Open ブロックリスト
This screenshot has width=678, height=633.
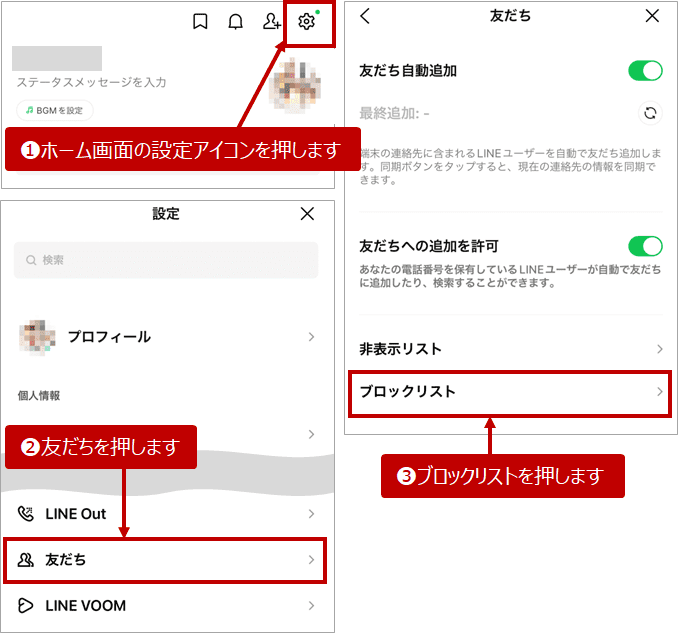[x=510, y=393]
